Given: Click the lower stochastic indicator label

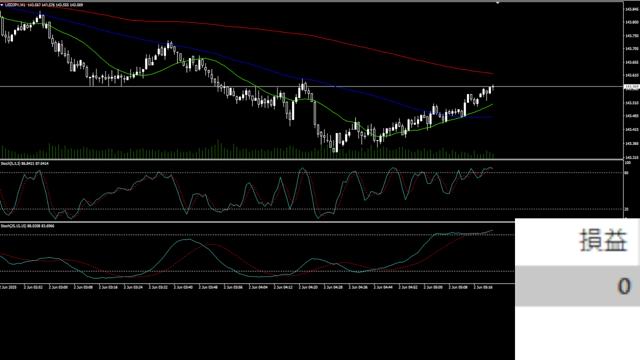Looking at the screenshot, I should click(x=27, y=226).
